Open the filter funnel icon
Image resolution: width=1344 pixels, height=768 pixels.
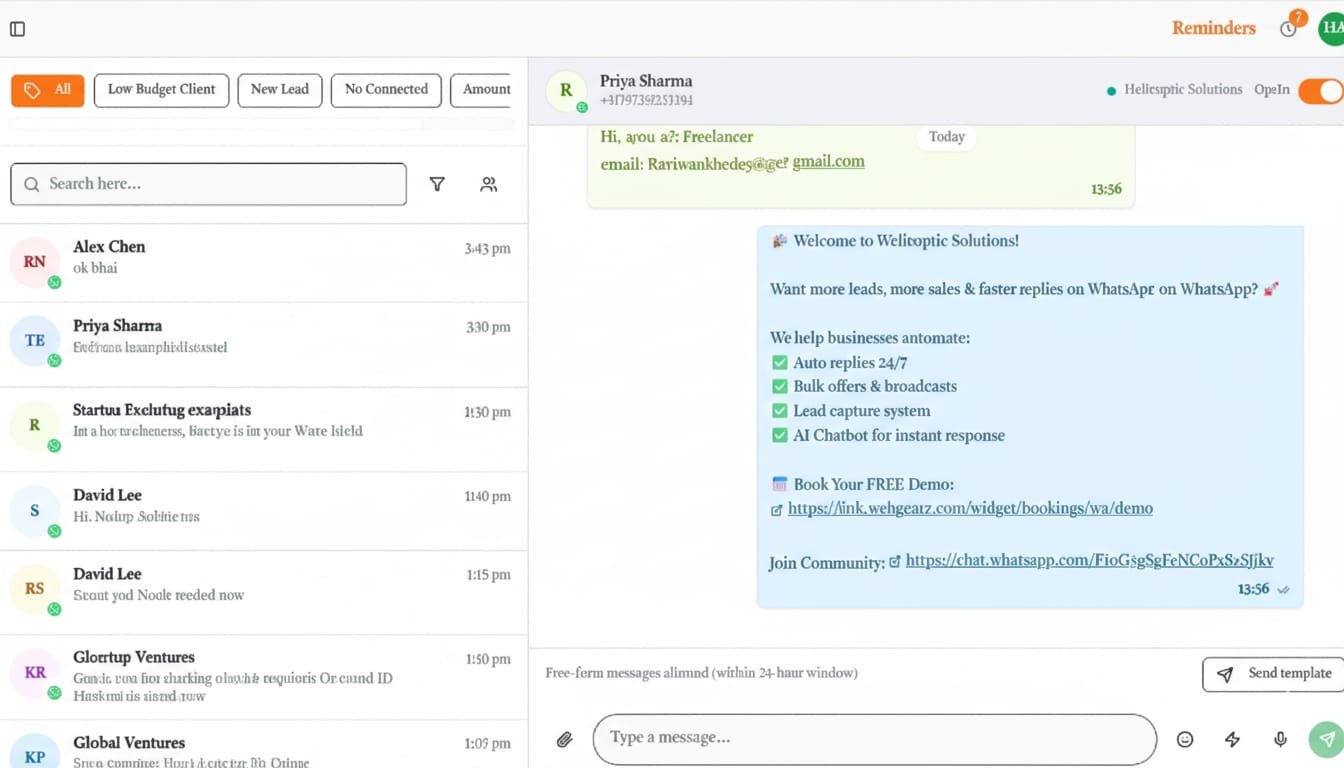click(437, 184)
